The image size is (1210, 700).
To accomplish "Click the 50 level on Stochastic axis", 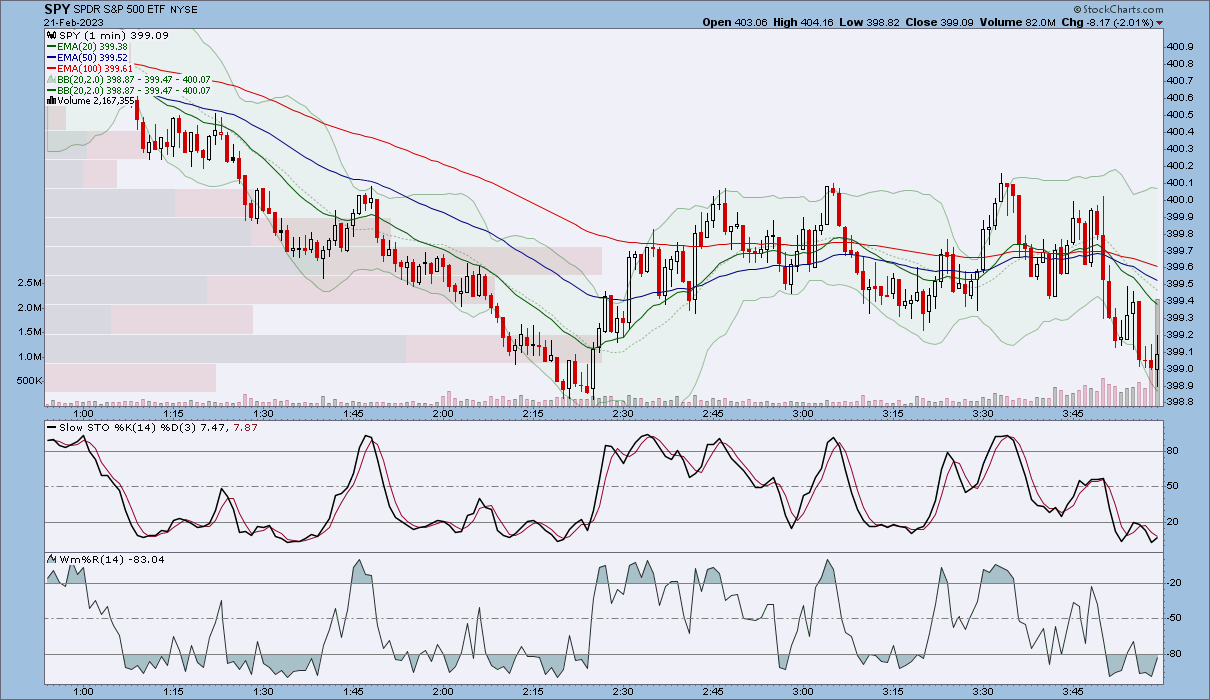I will coord(1174,486).
